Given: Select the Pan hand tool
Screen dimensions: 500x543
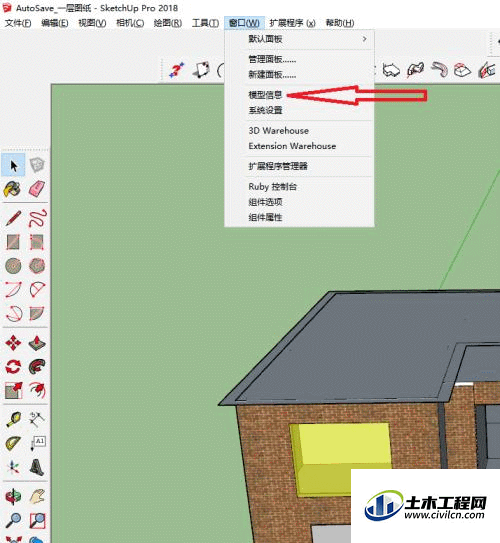Looking at the screenshot, I should [x=37, y=496].
